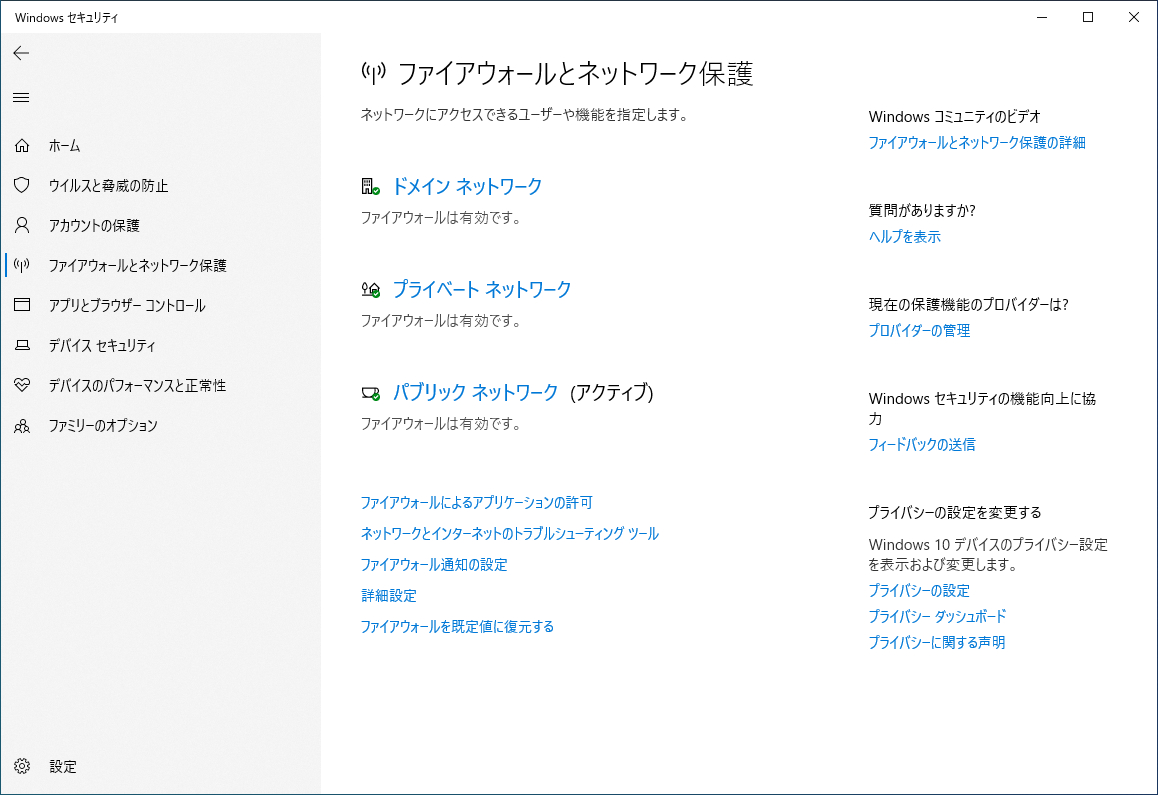Click the Home house icon

(x=22, y=146)
